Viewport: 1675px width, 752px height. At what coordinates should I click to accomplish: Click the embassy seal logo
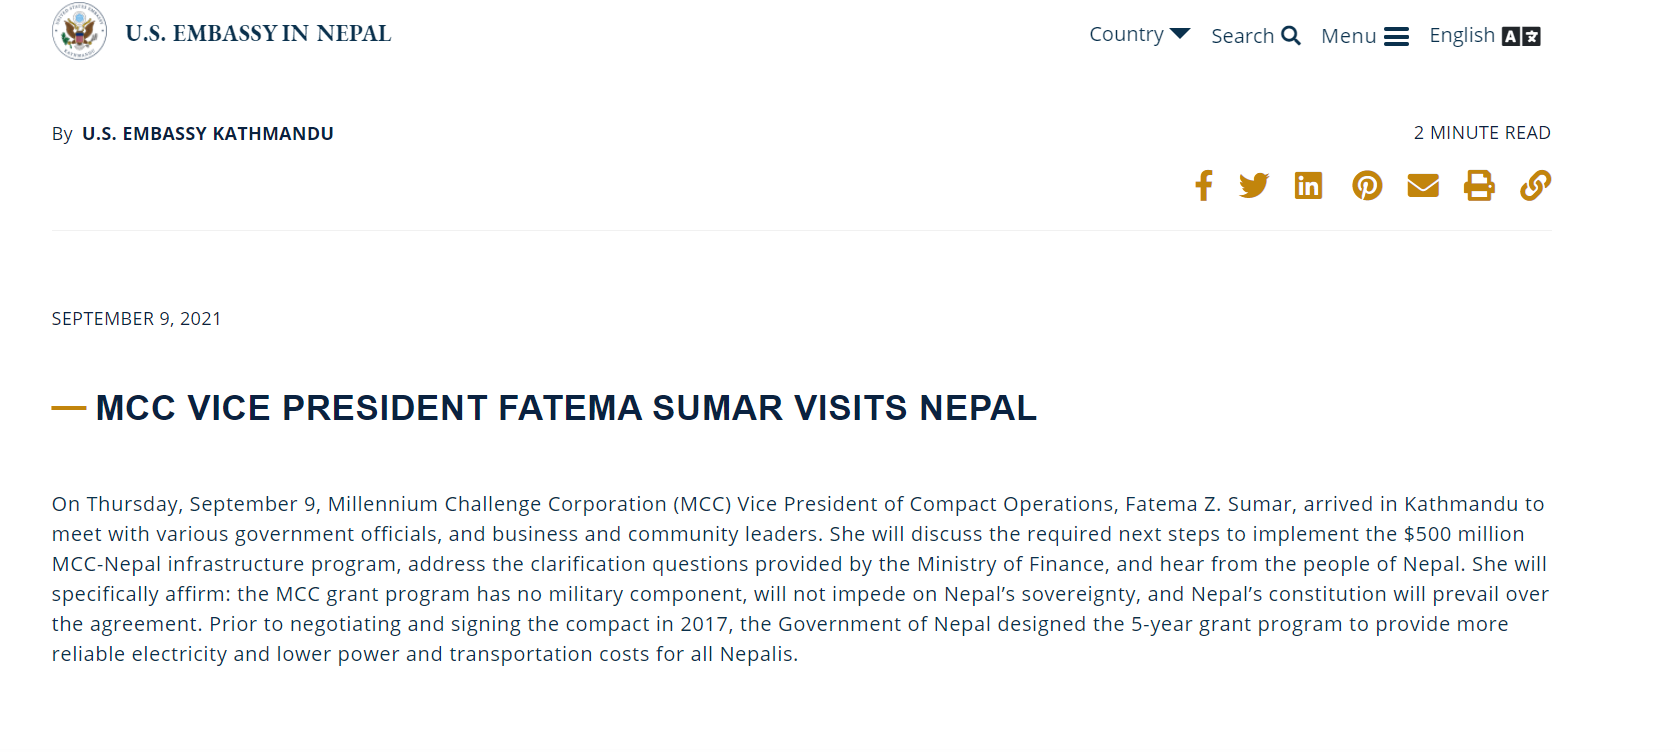pos(79,32)
